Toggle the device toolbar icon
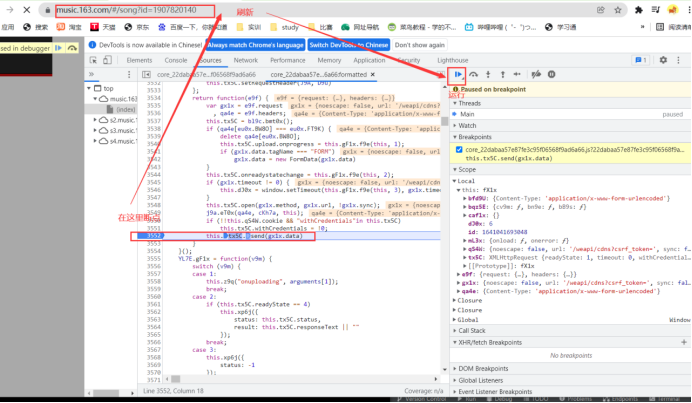This screenshot has height=403, width=692. click(x=107, y=60)
